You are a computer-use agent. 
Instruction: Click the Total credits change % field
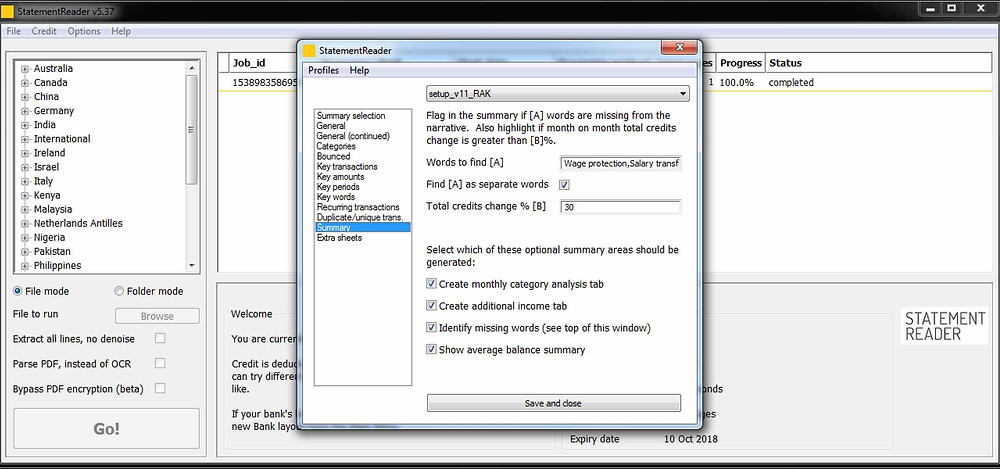pos(621,207)
